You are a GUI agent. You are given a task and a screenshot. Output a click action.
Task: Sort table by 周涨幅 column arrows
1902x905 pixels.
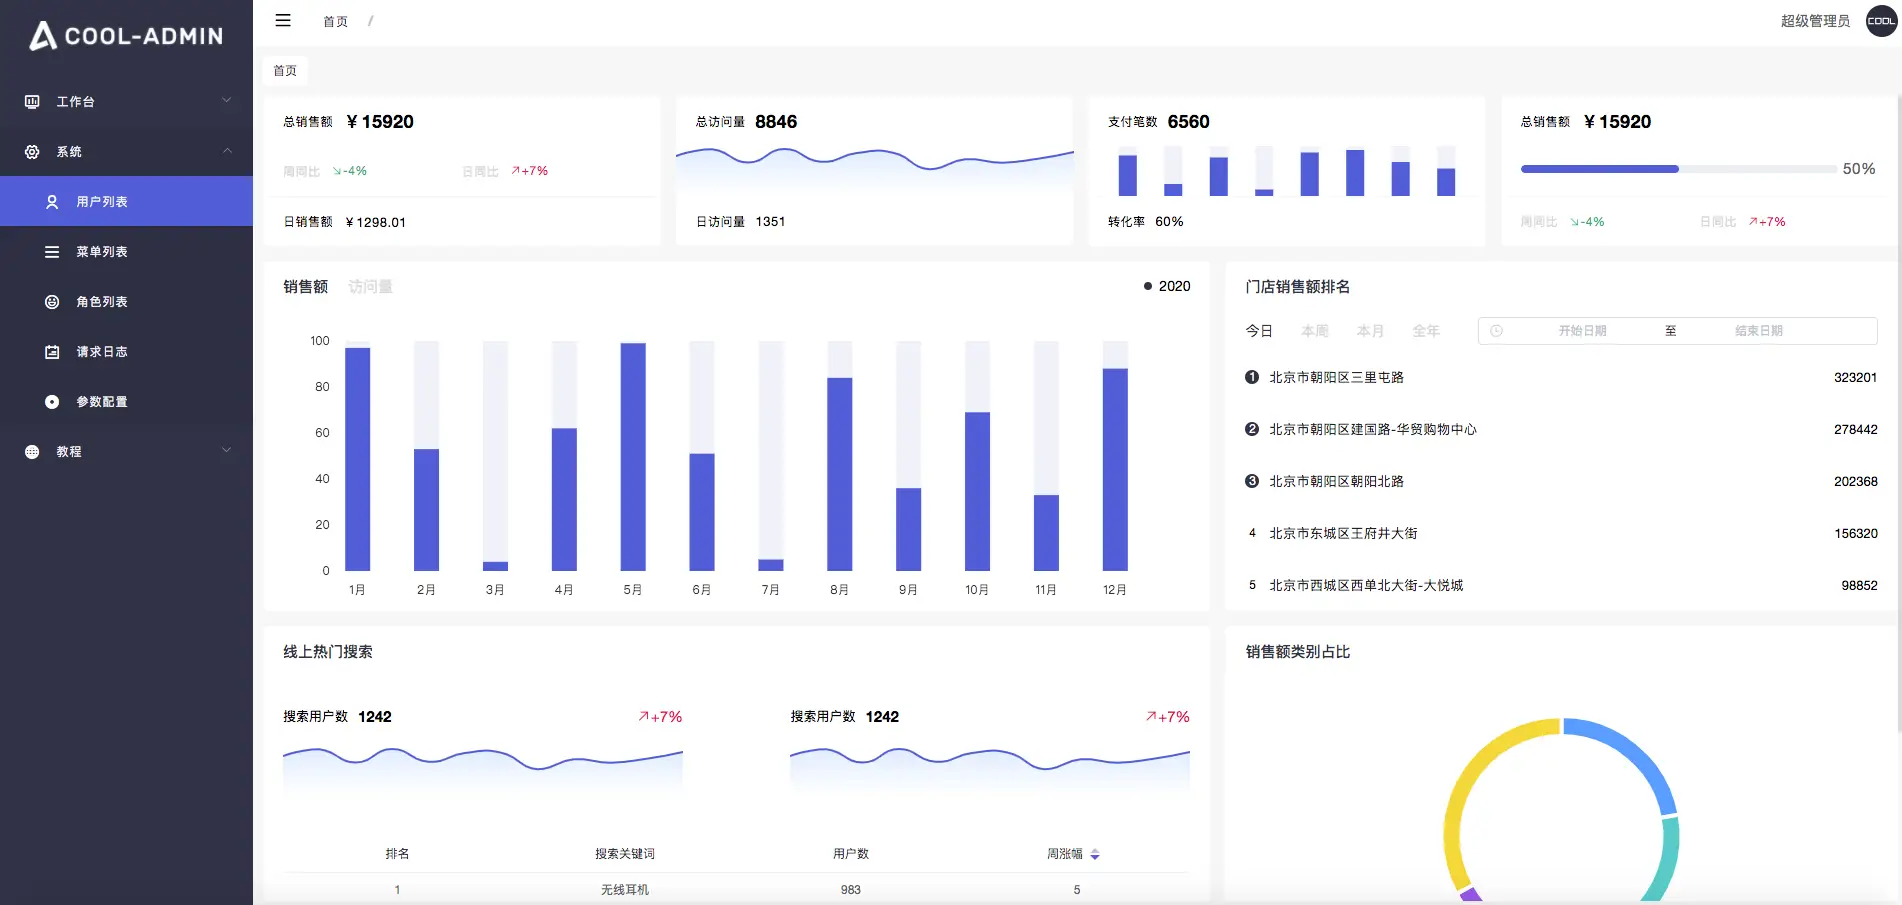pyautogui.click(x=1095, y=854)
